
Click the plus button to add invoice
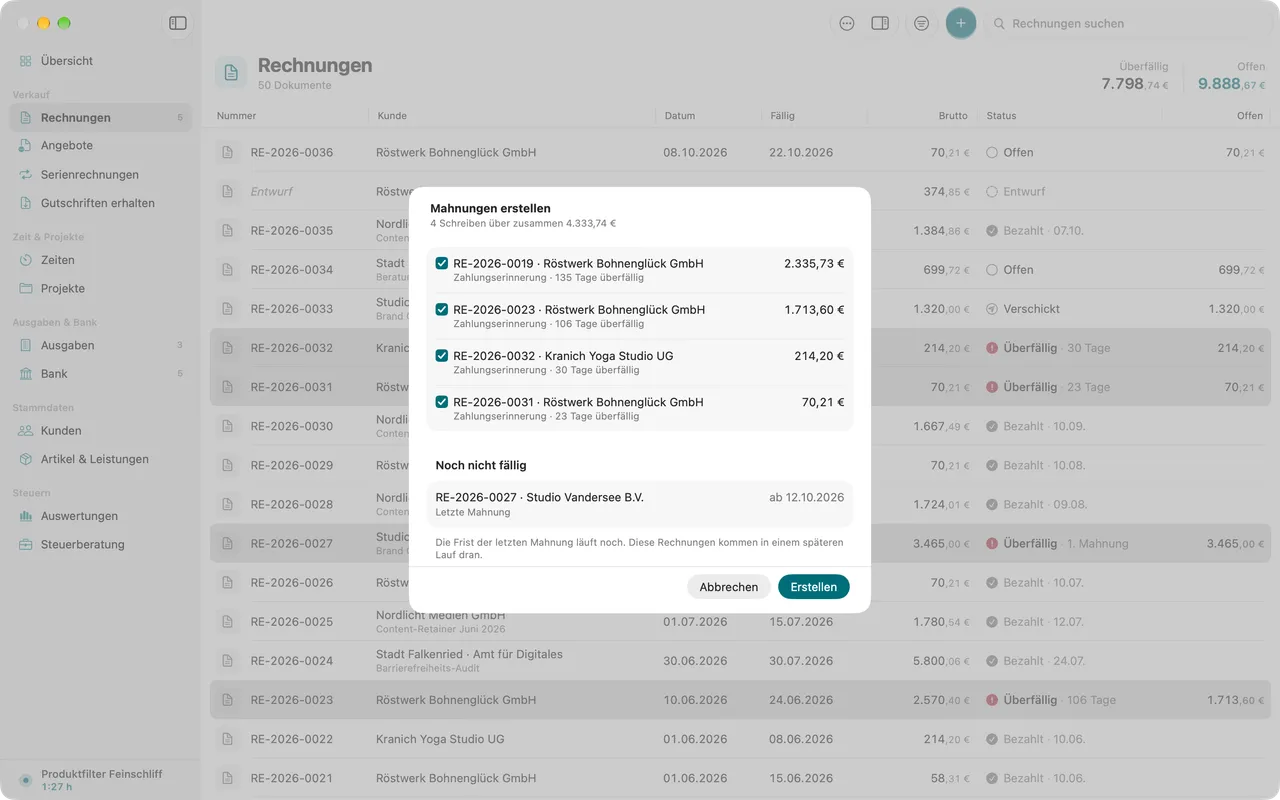click(x=961, y=23)
